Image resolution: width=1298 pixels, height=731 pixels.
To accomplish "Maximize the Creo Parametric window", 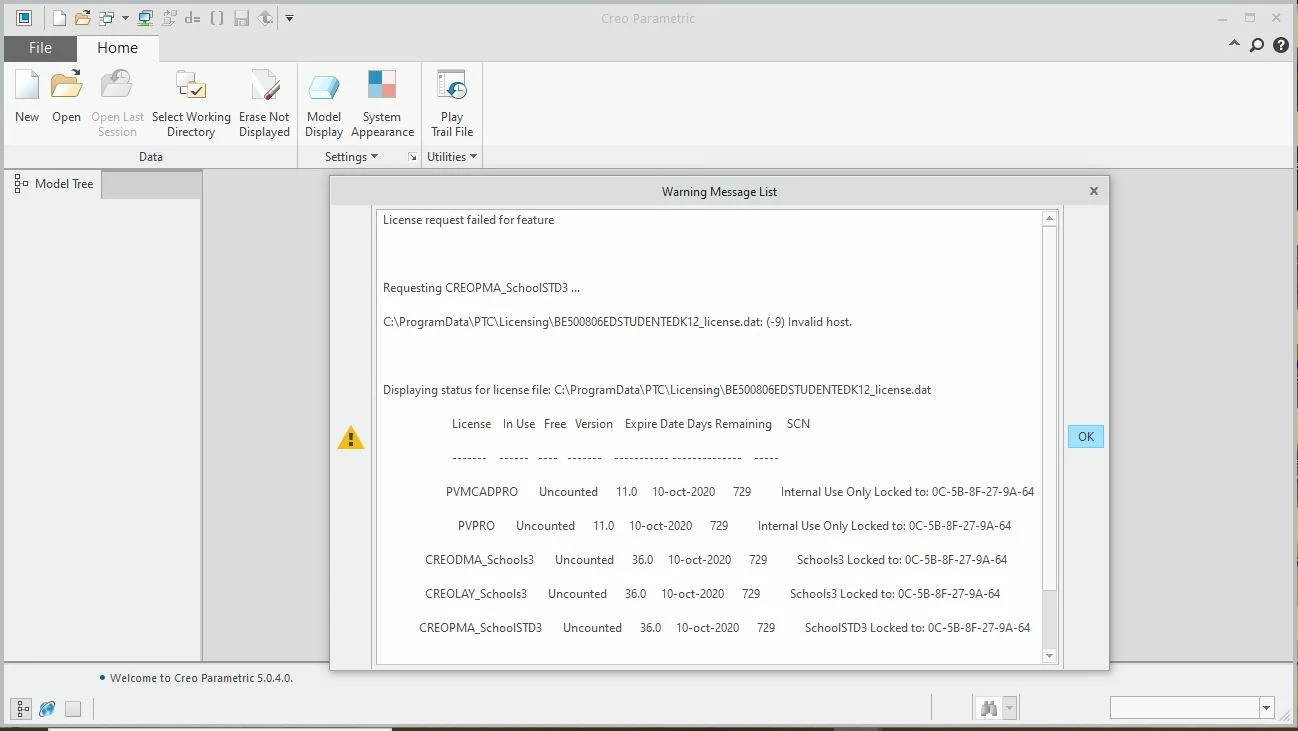I will 1250,18.
